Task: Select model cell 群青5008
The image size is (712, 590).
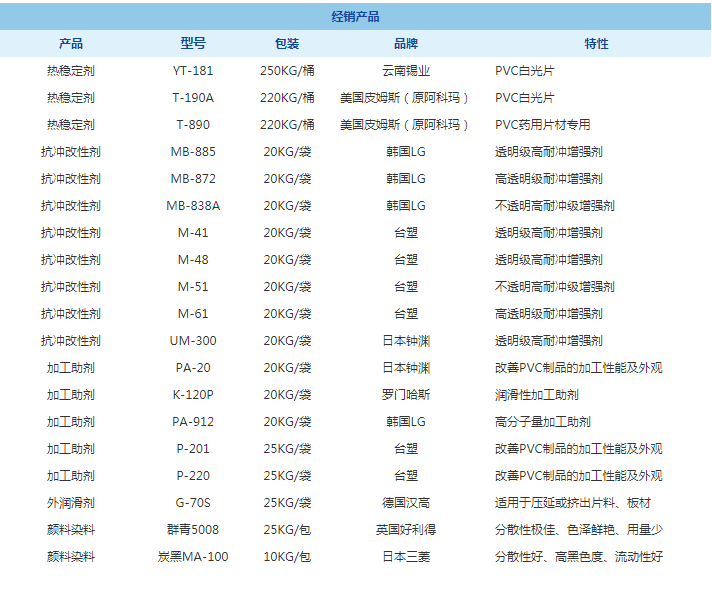Action: (193, 530)
